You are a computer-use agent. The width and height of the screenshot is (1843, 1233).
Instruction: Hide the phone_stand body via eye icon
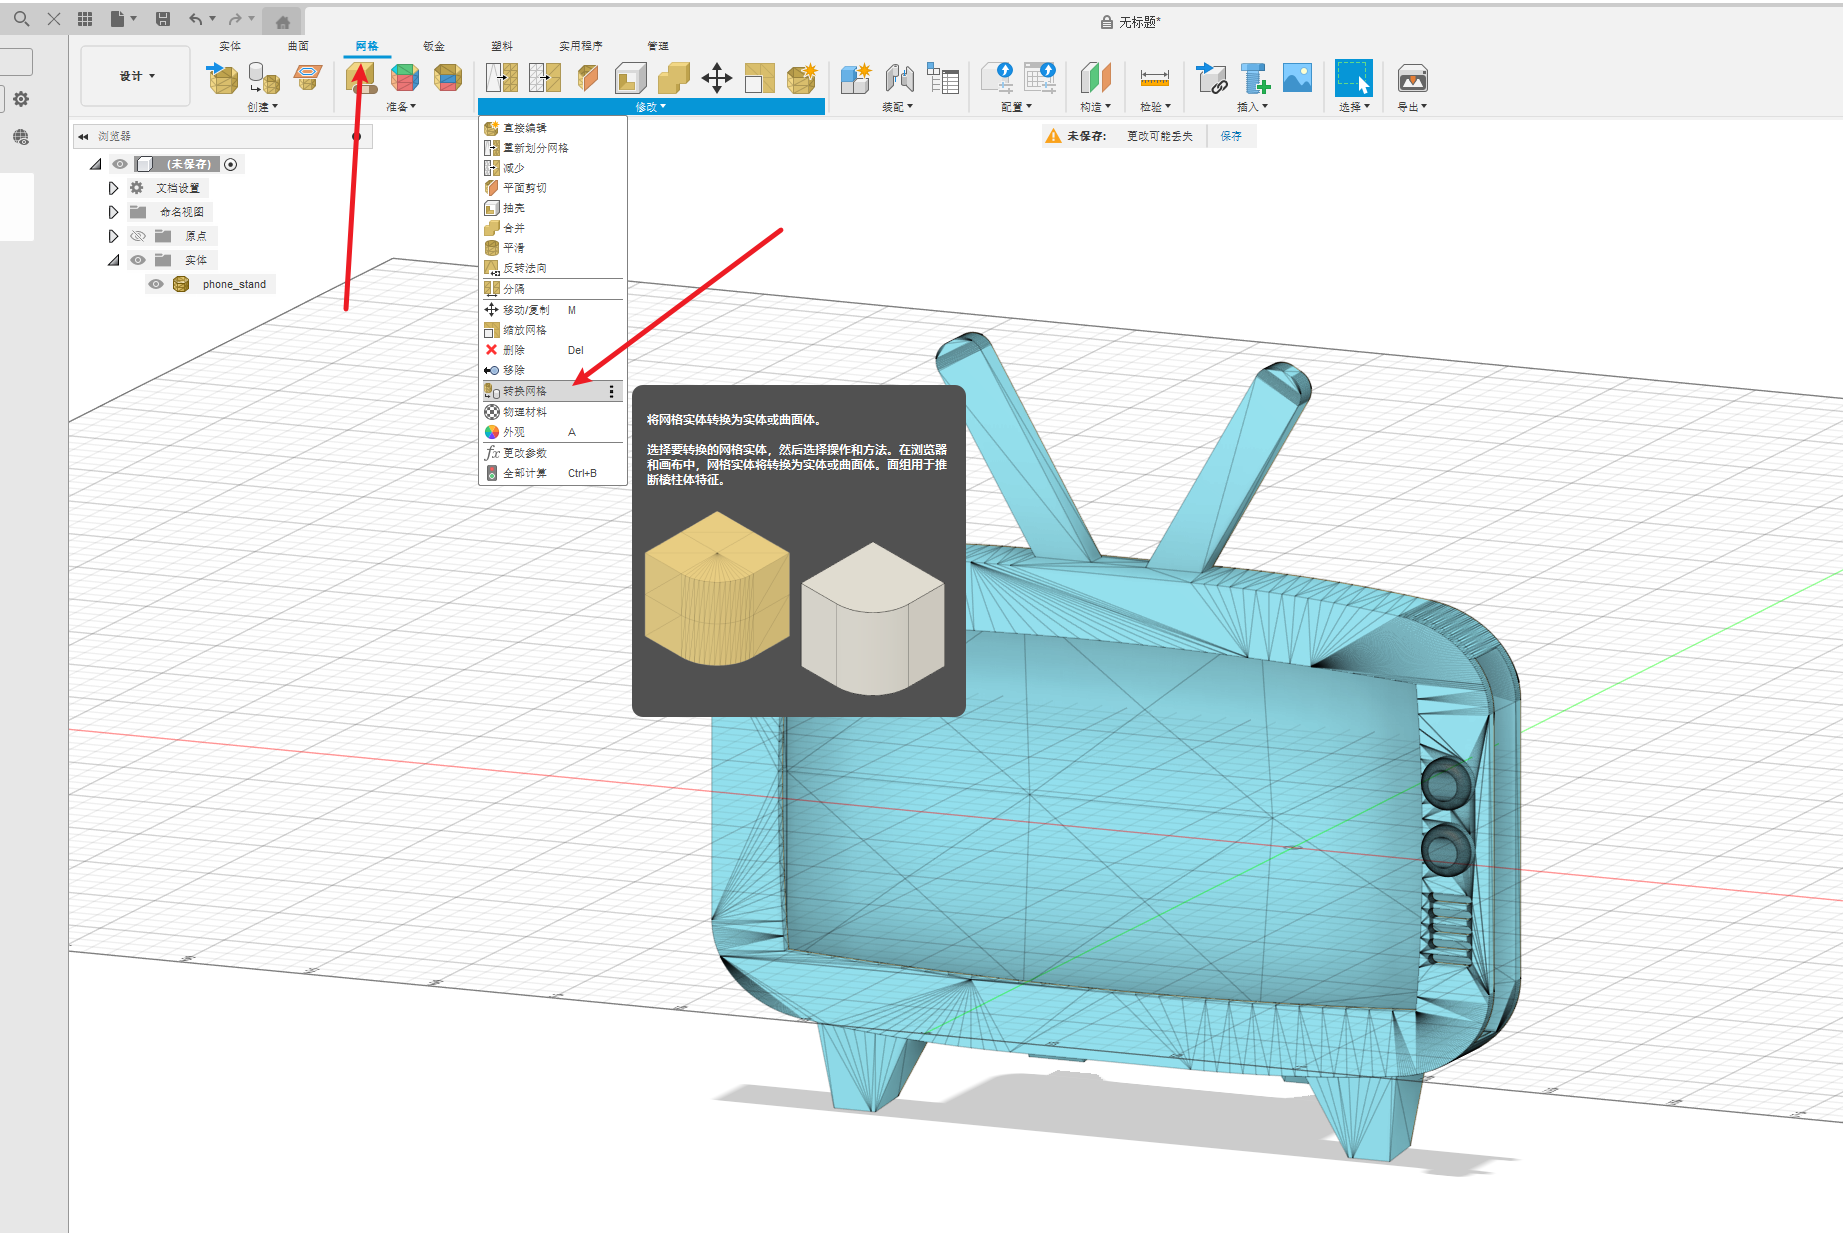coord(156,284)
